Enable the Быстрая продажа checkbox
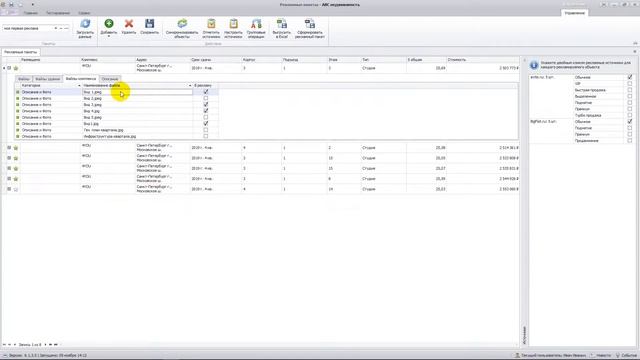Image resolution: width=640 pixels, height=360 pixels. 630,90
